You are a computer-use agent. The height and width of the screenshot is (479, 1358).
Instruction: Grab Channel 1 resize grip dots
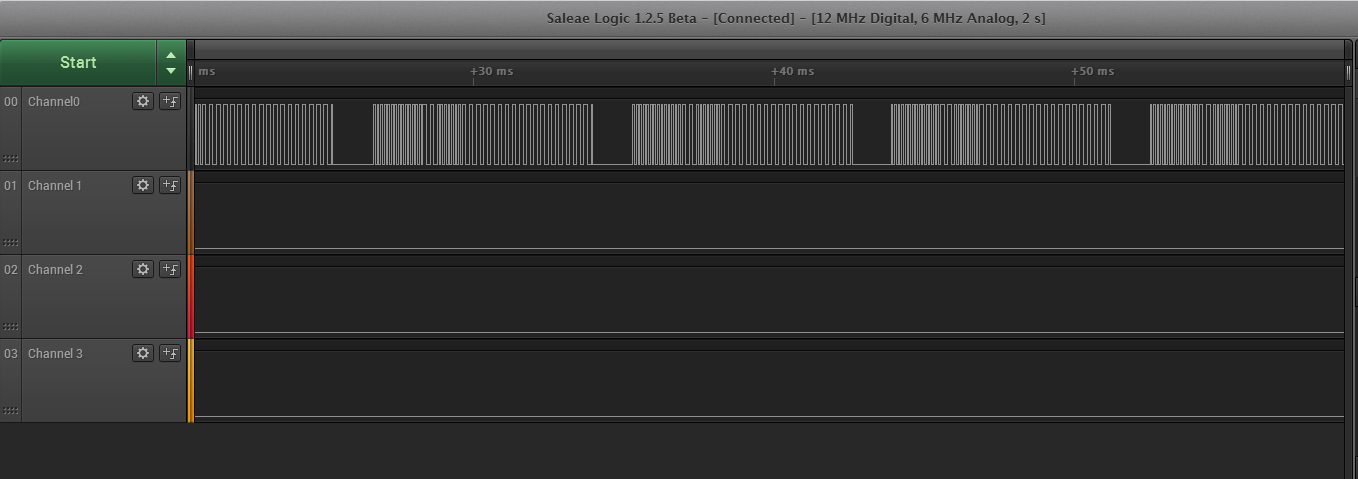point(11,242)
